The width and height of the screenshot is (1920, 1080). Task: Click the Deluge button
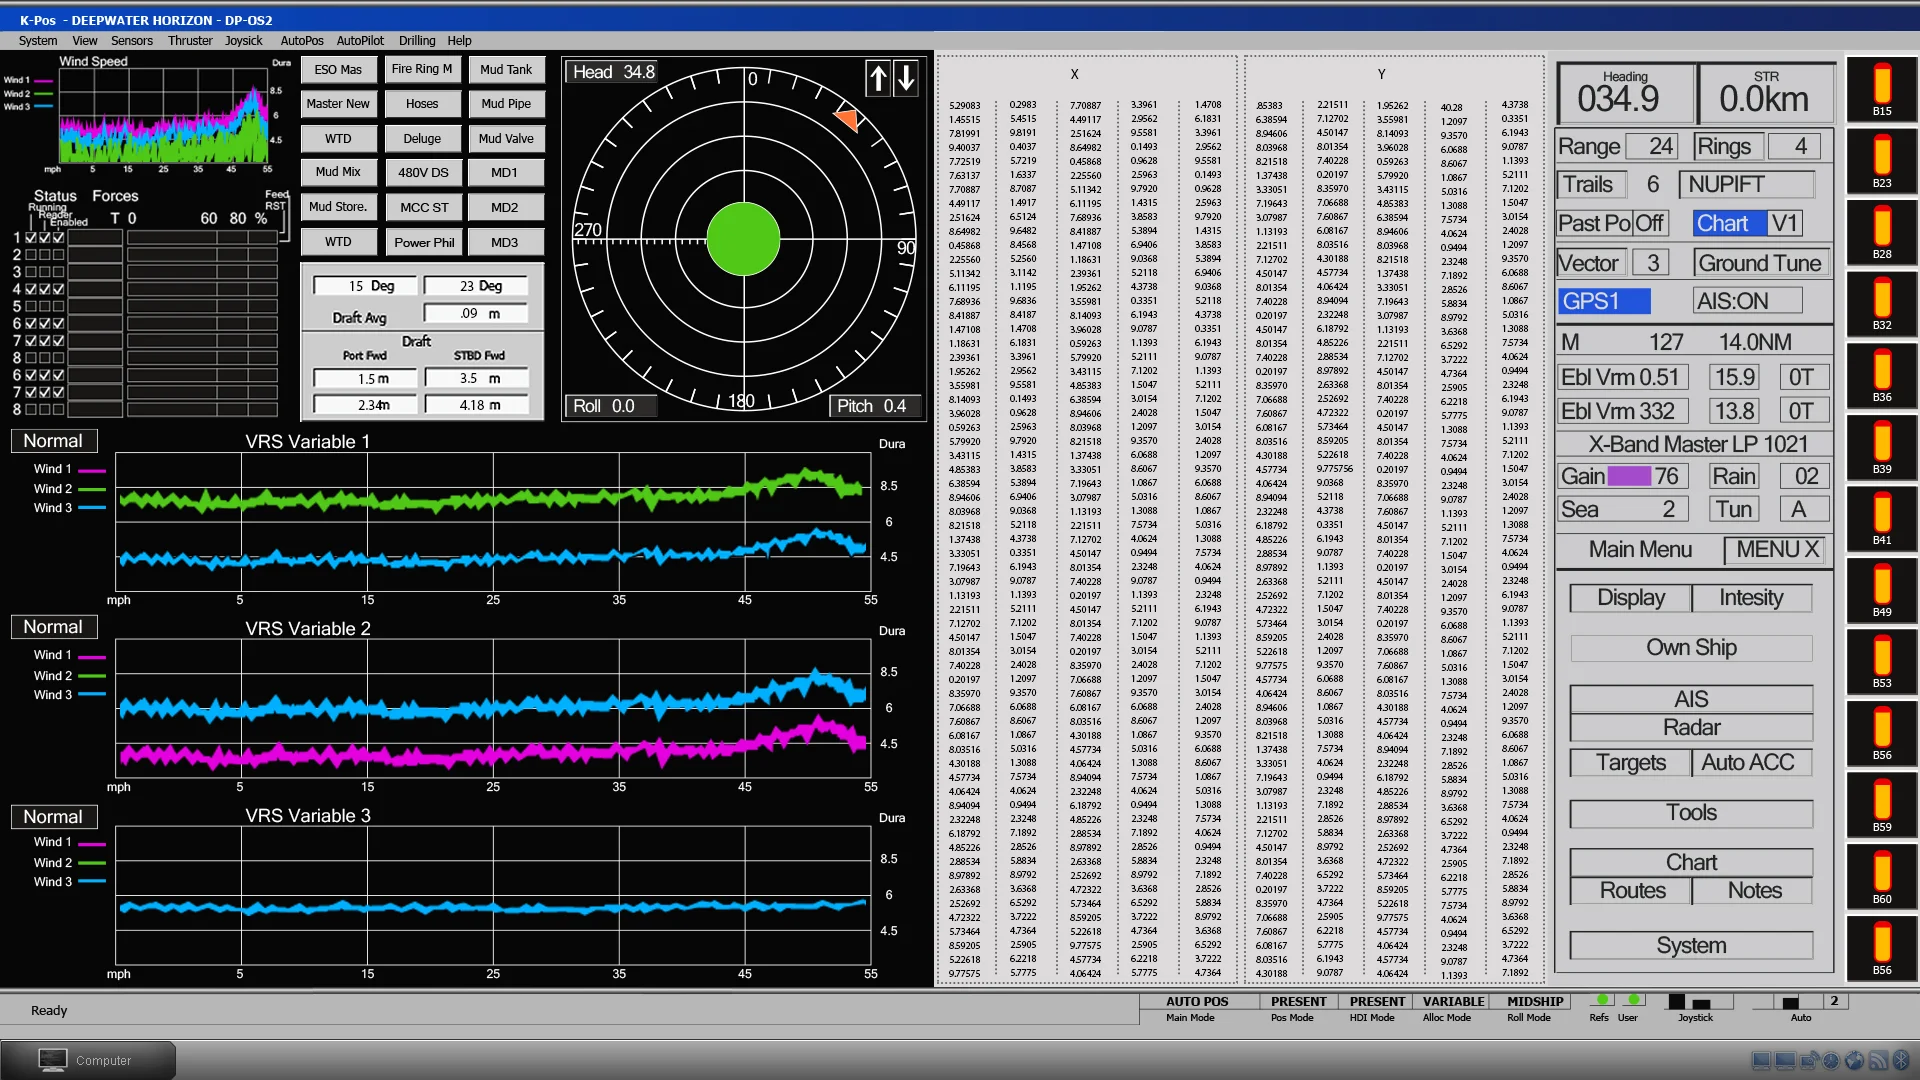click(422, 139)
